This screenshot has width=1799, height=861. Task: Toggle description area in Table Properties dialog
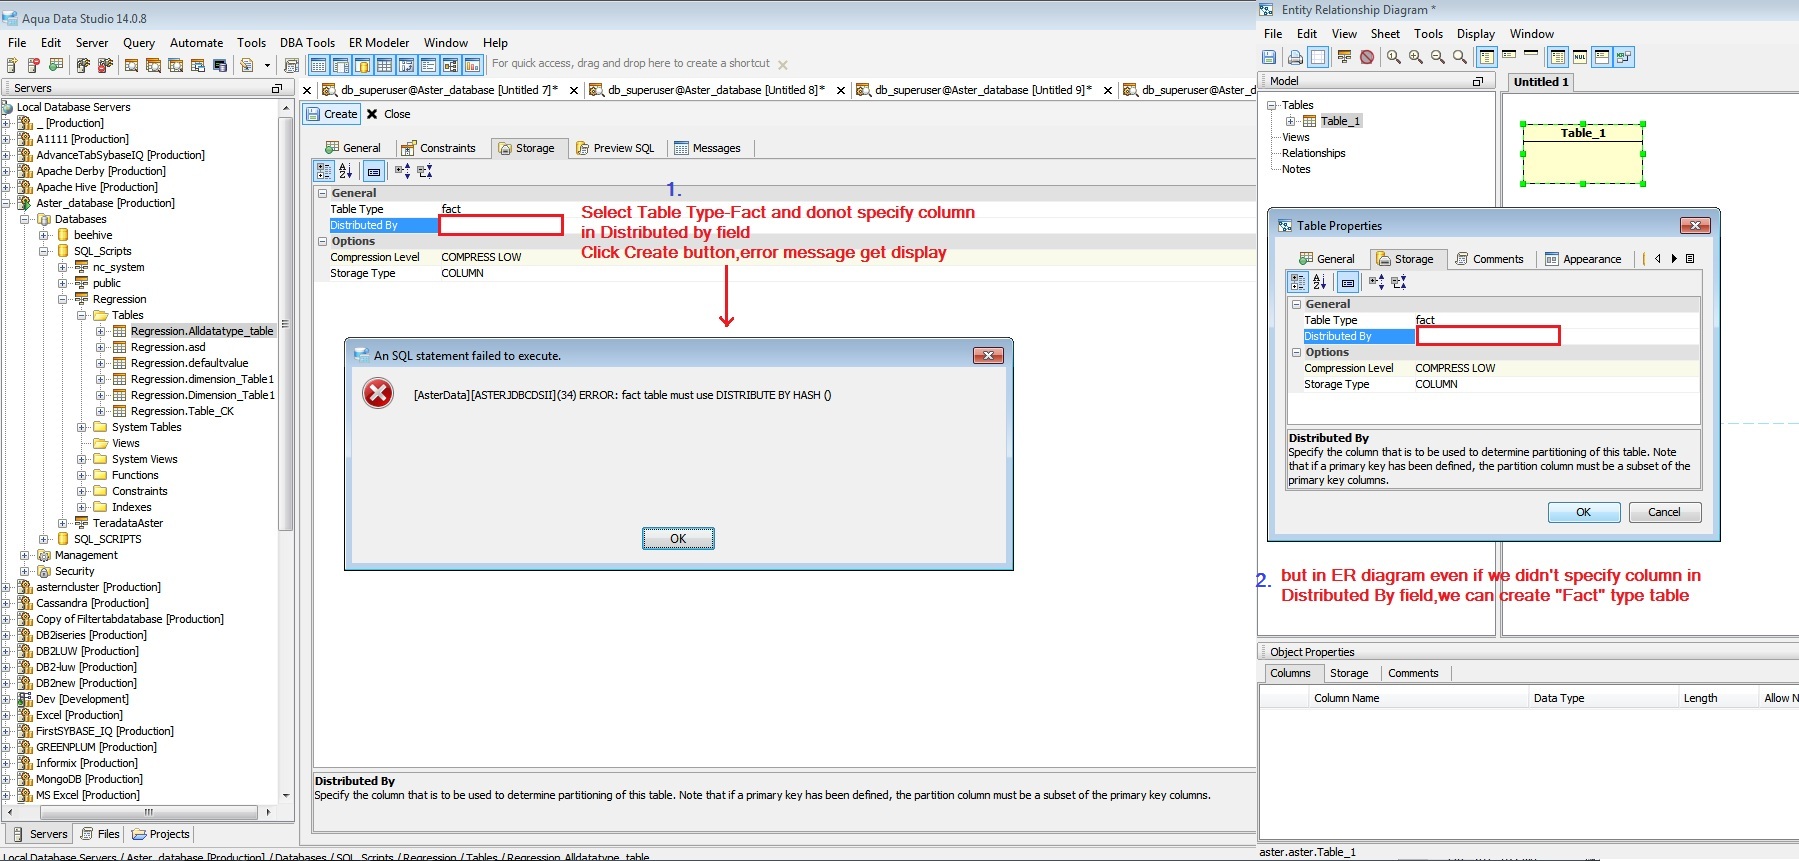tap(1348, 282)
